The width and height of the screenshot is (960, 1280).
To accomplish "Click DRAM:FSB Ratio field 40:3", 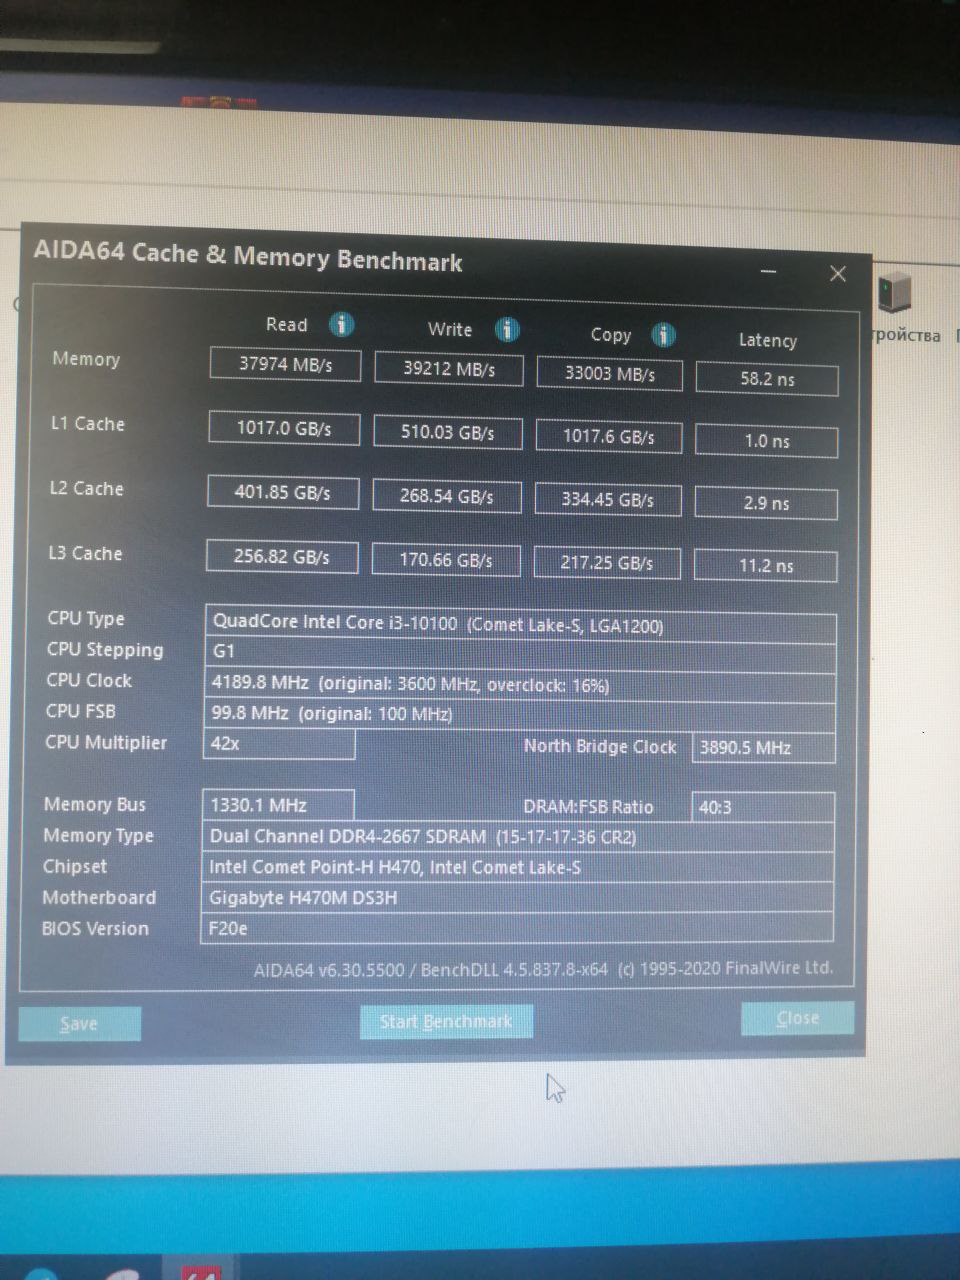I will 762,807.
